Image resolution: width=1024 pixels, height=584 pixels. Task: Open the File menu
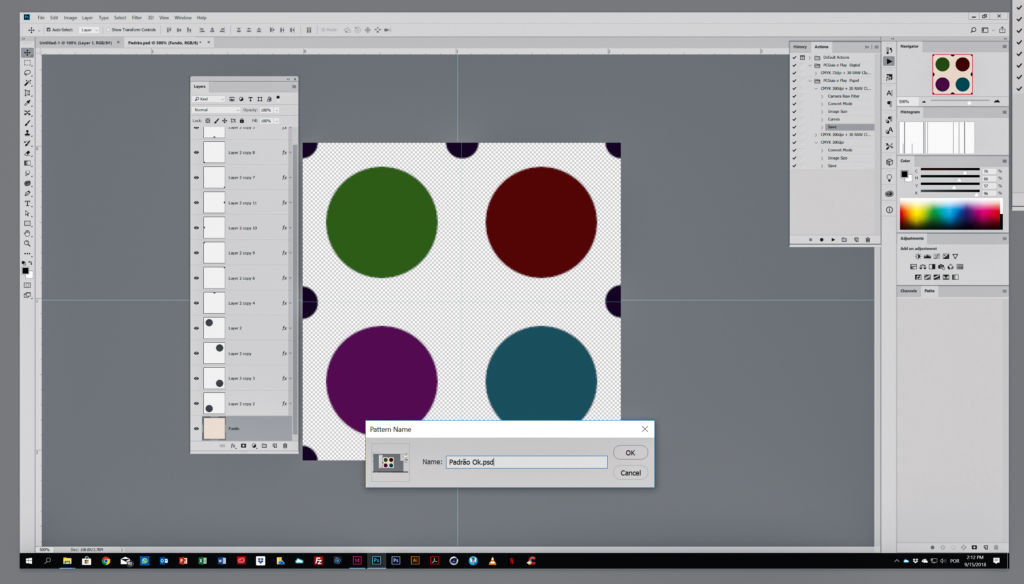(x=40, y=18)
